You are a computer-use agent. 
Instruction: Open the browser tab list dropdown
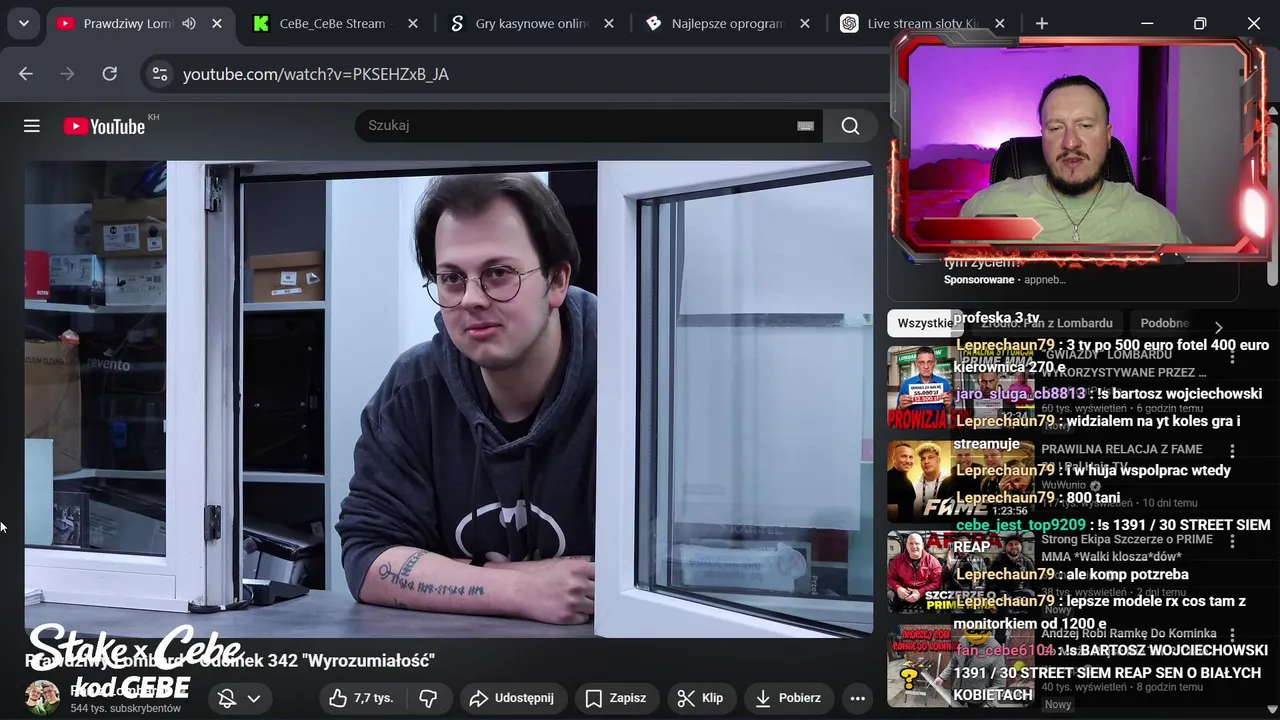(23, 23)
